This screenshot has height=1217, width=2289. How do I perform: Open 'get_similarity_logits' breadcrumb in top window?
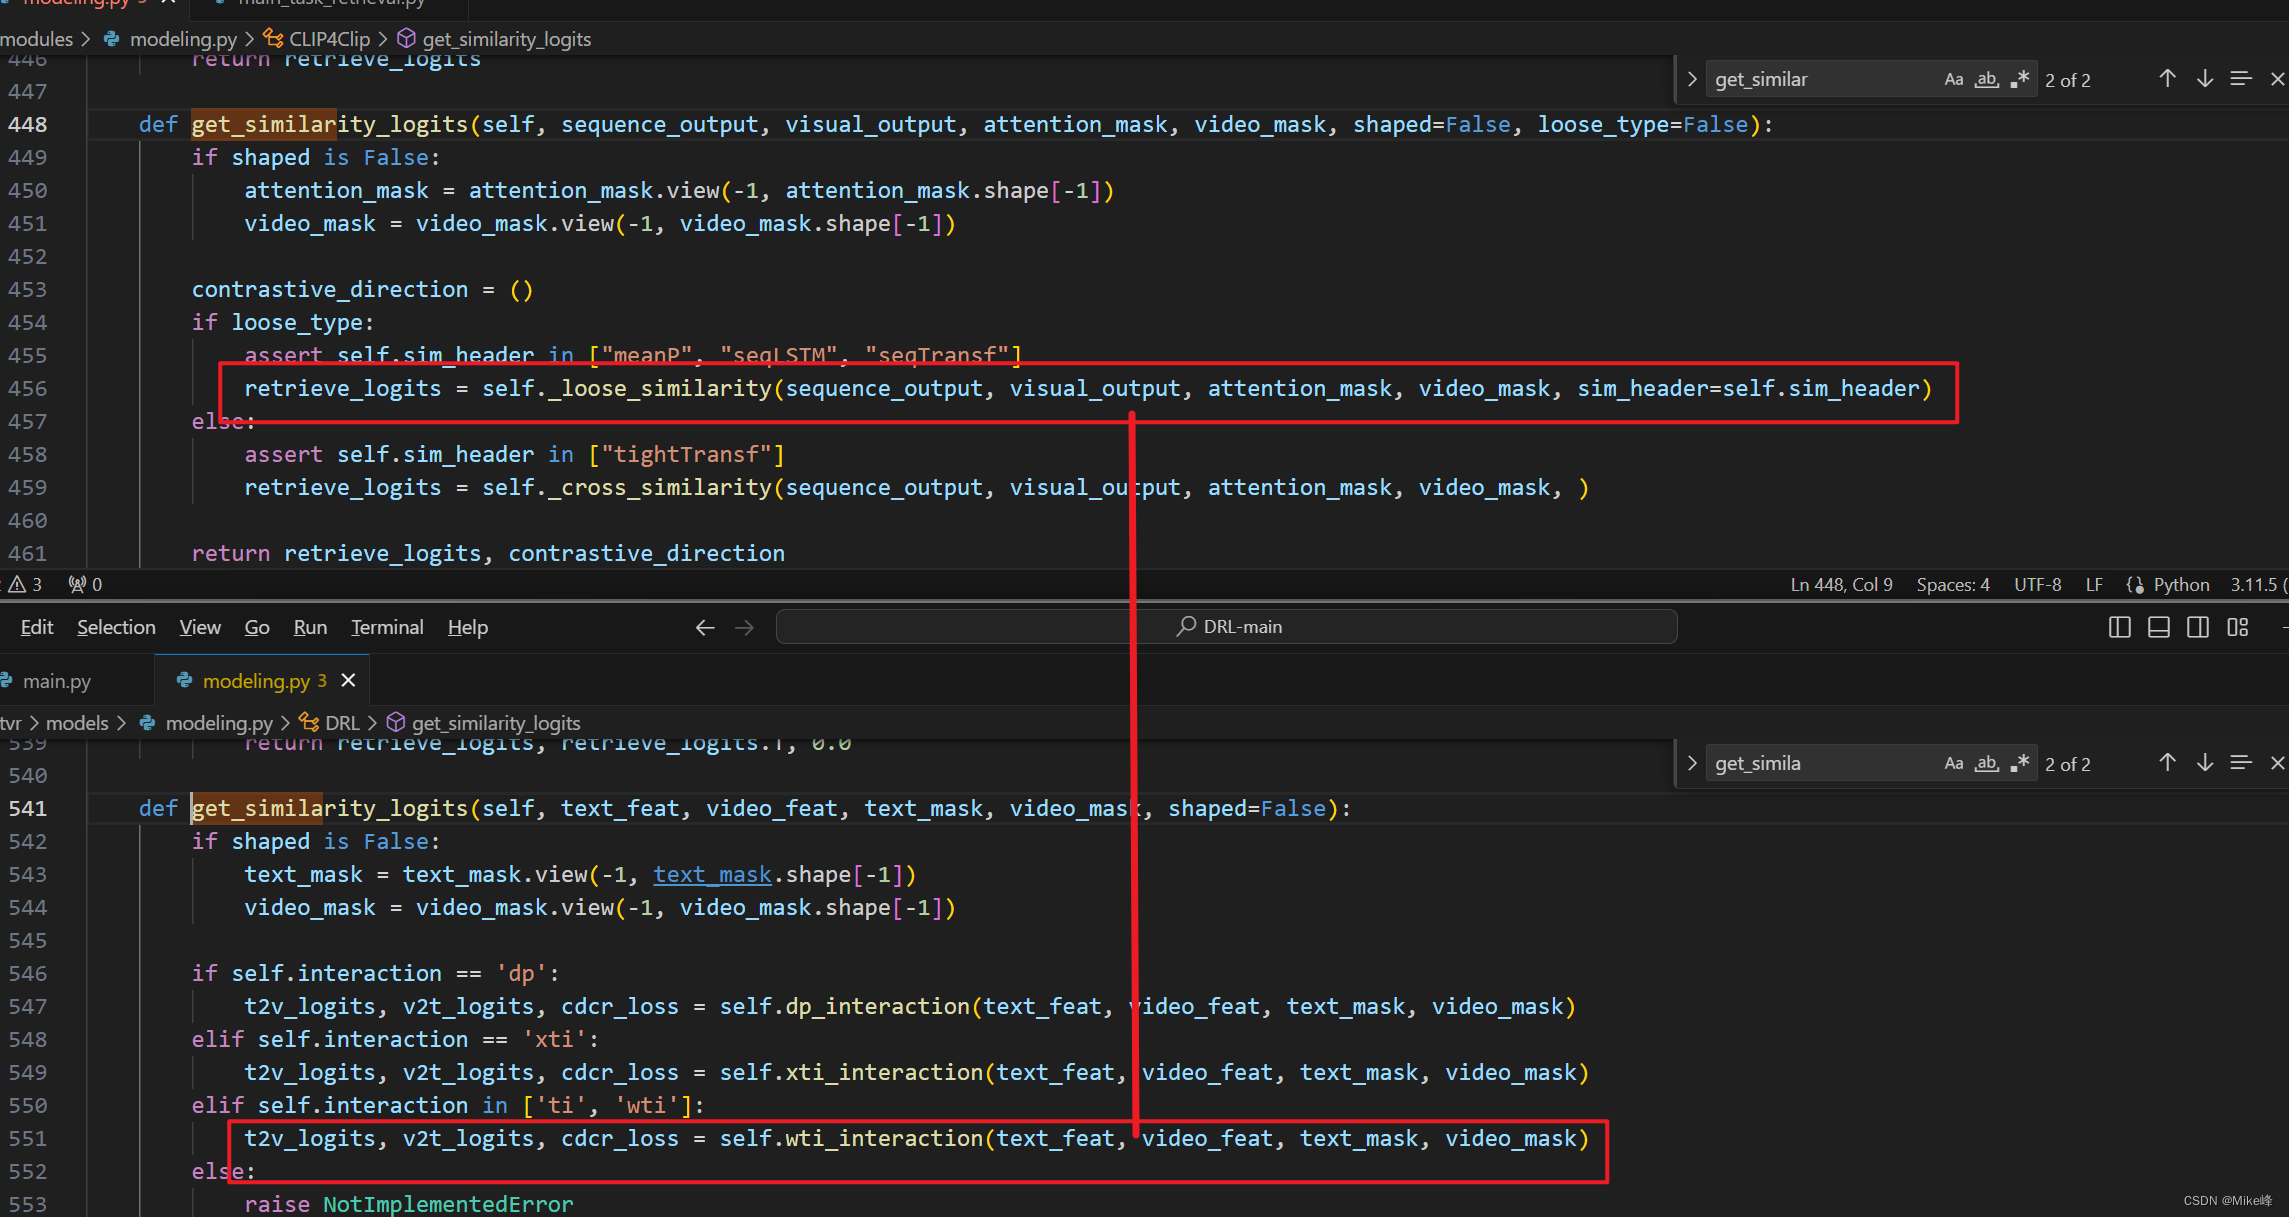(x=506, y=39)
